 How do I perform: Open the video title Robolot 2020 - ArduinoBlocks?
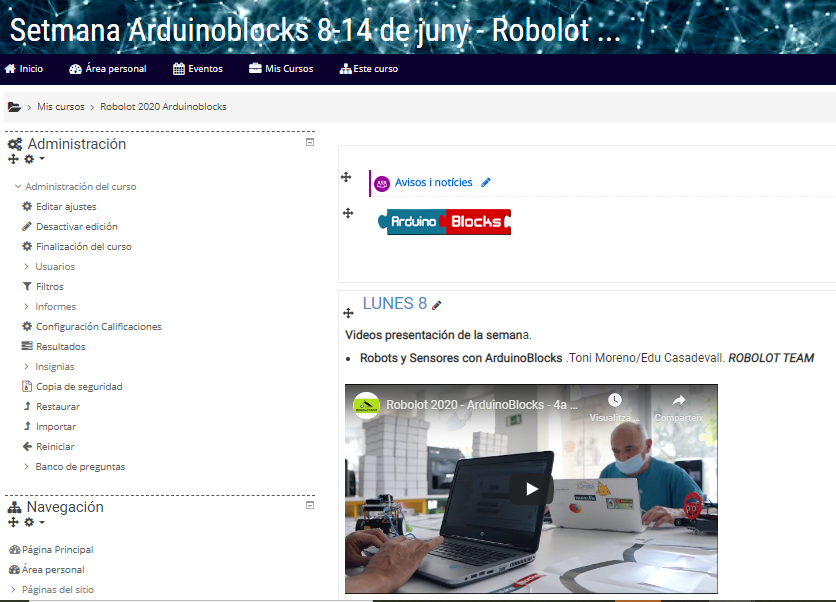[x=481, y=405]
